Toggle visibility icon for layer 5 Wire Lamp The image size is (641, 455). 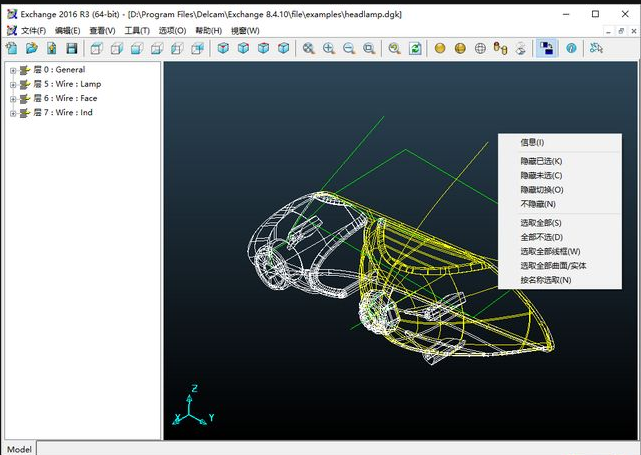[25, 84]
